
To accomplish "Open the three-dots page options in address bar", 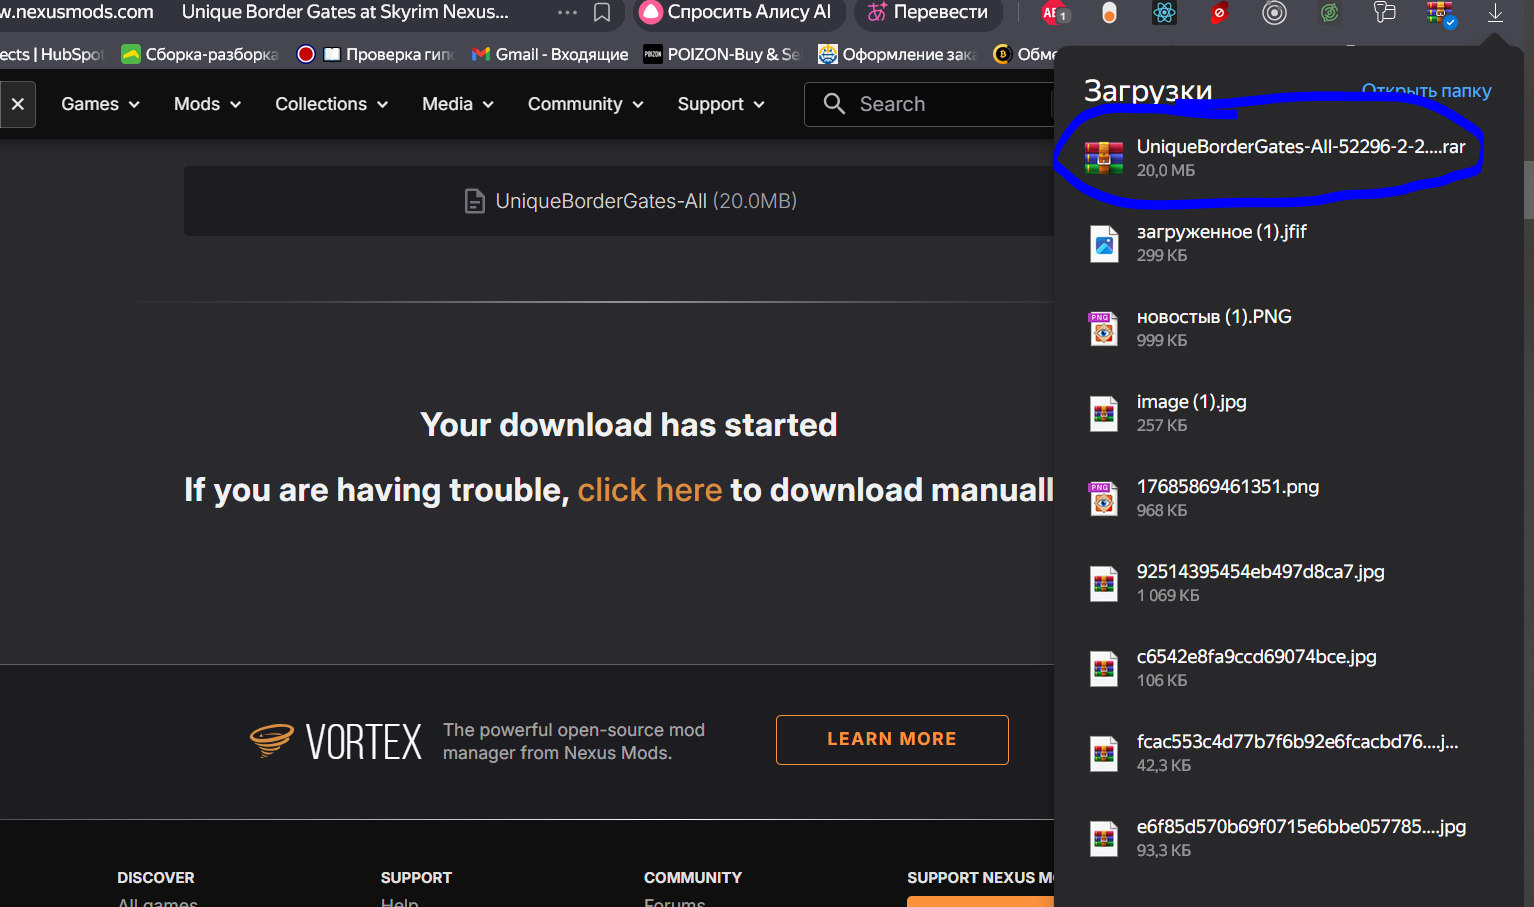I will click(x=567, y=13).
